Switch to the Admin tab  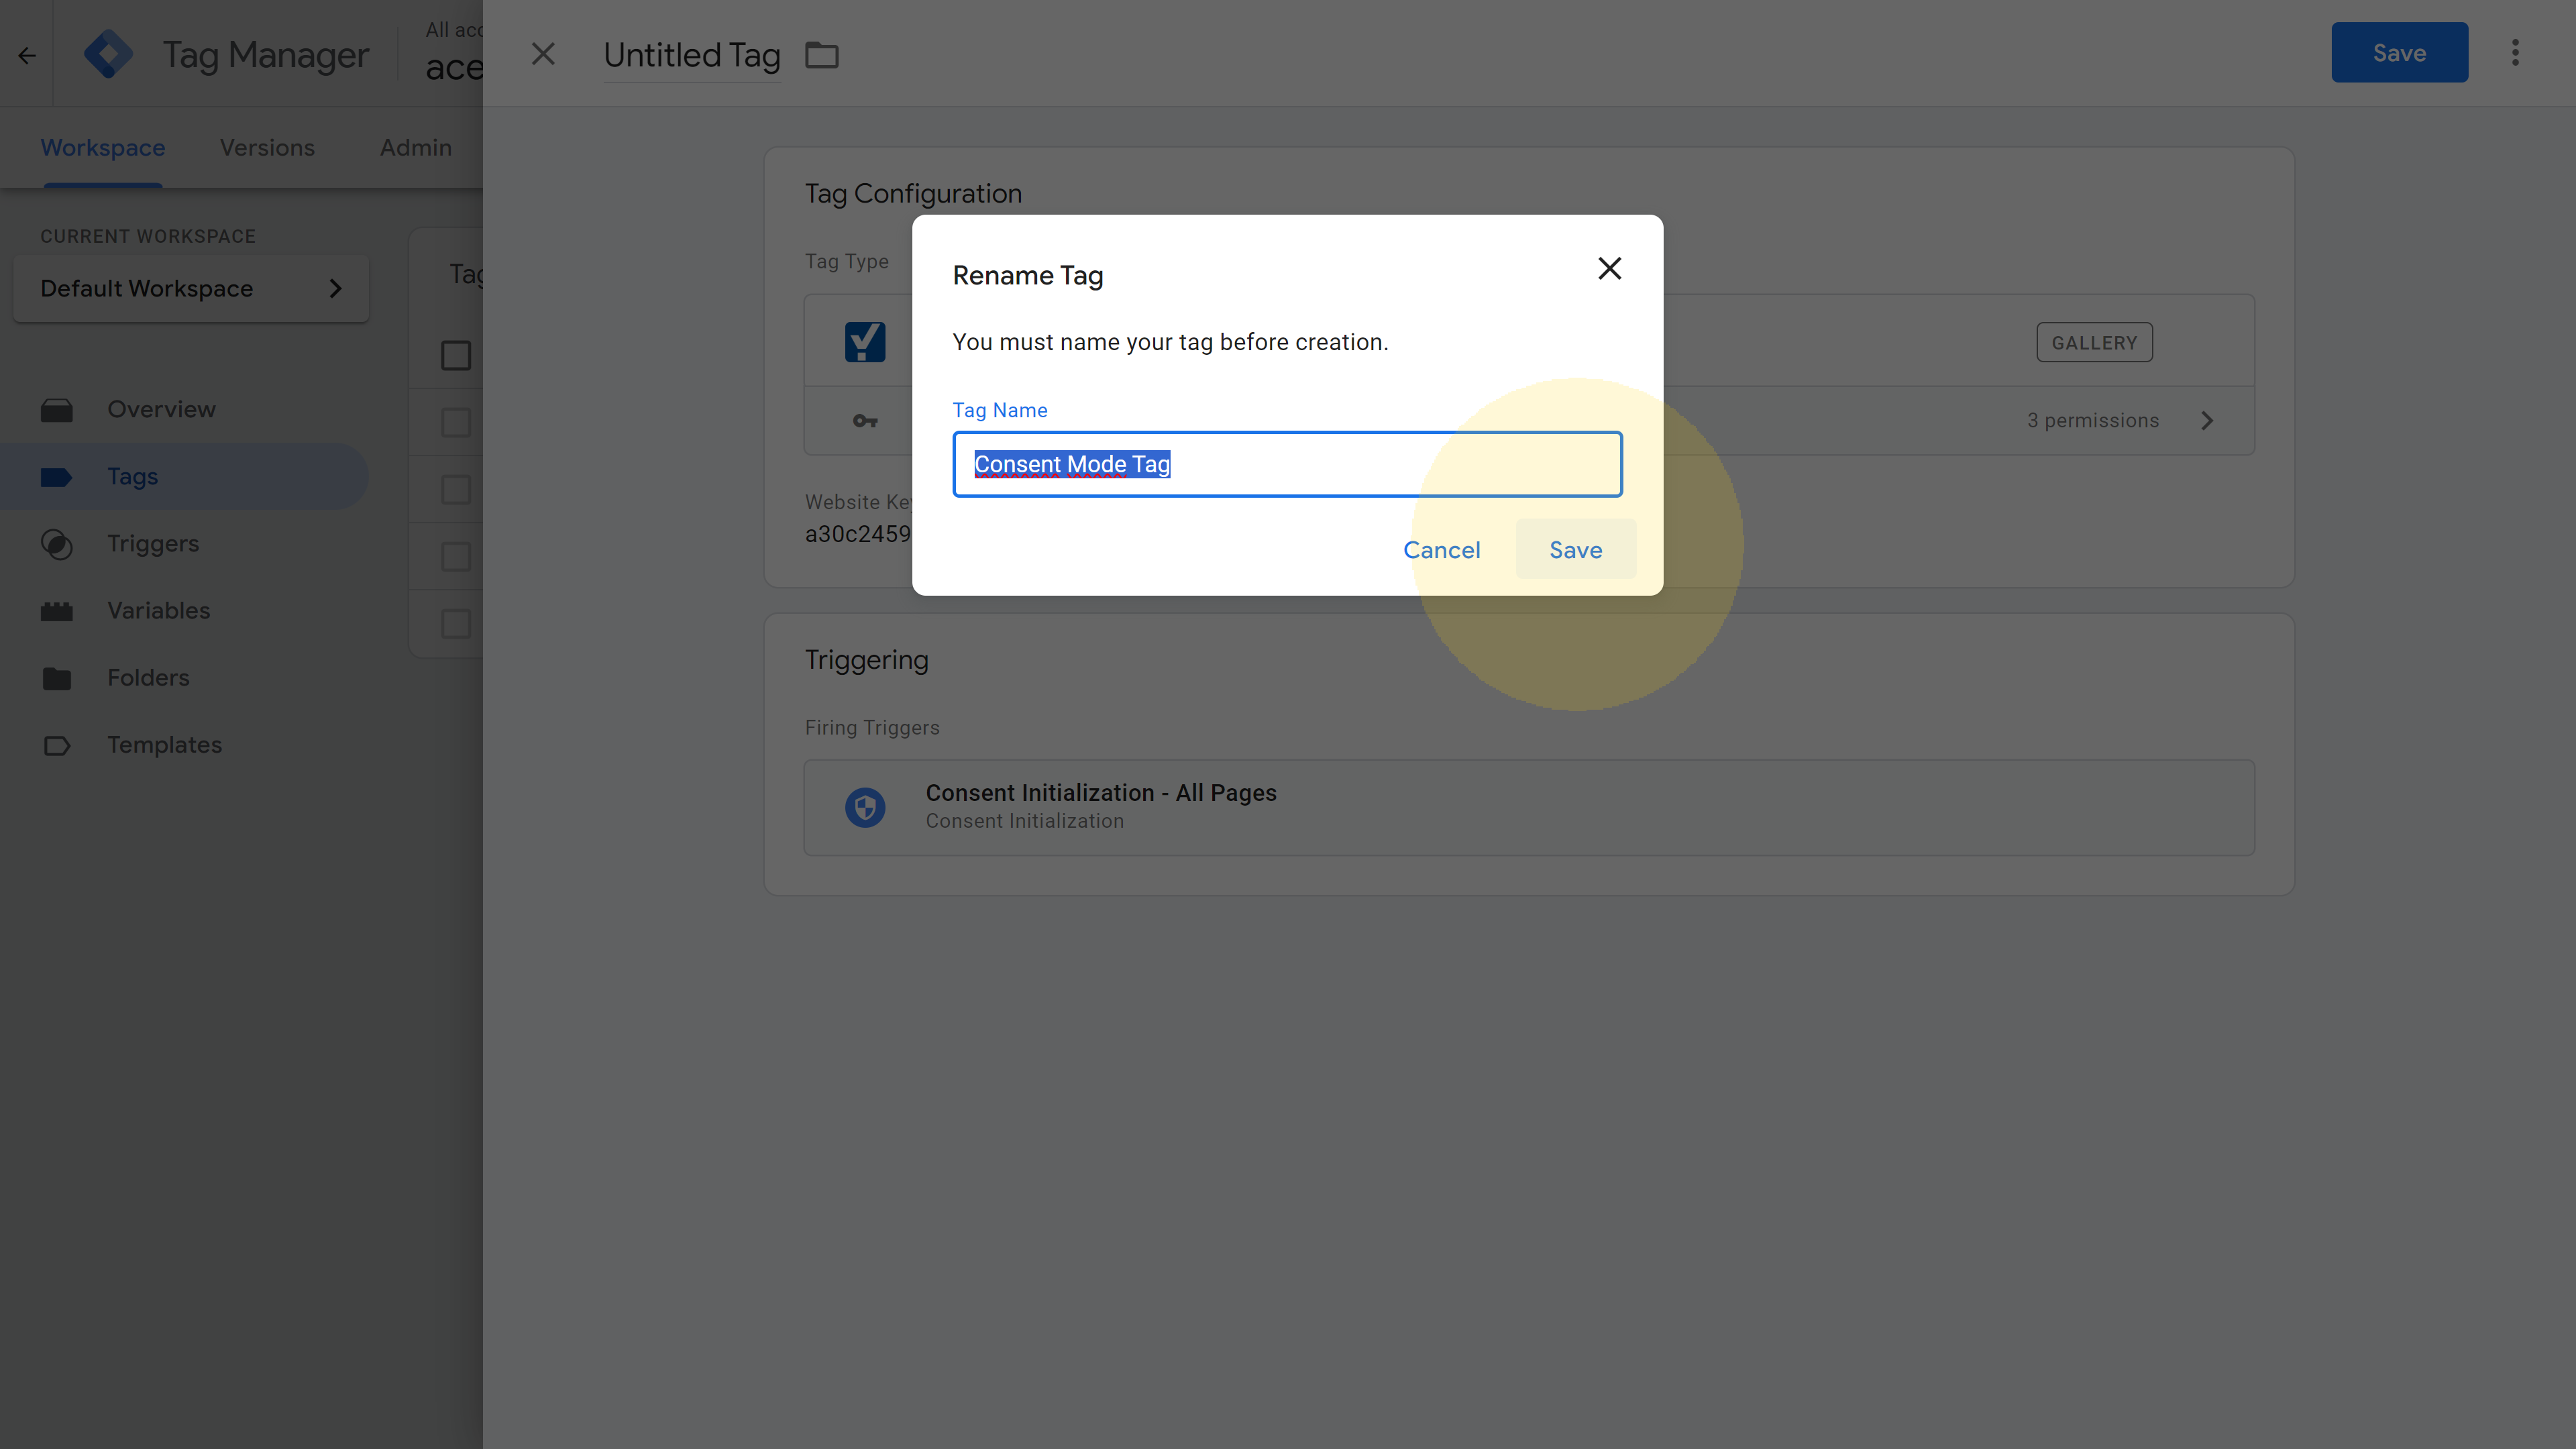(x=416, y=147)
